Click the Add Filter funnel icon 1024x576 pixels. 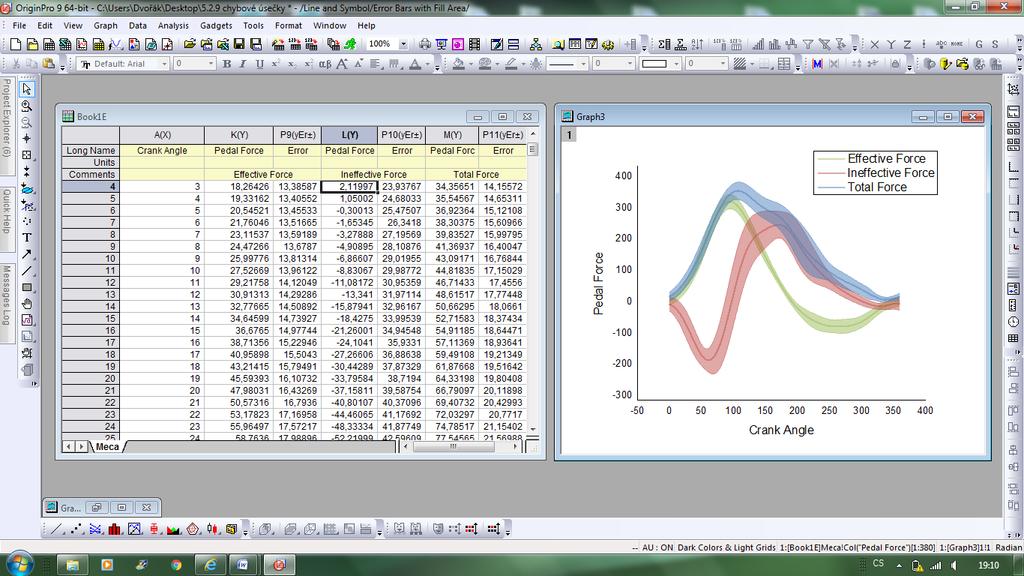pos(808,44)
